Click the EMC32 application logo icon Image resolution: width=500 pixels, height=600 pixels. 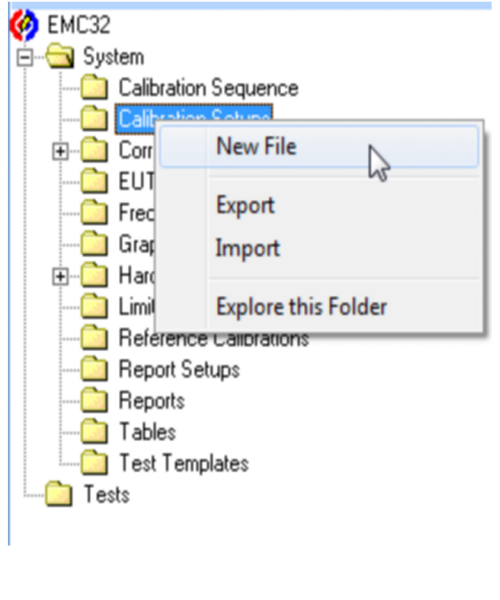pyautogui.click(x=24, y=25)
